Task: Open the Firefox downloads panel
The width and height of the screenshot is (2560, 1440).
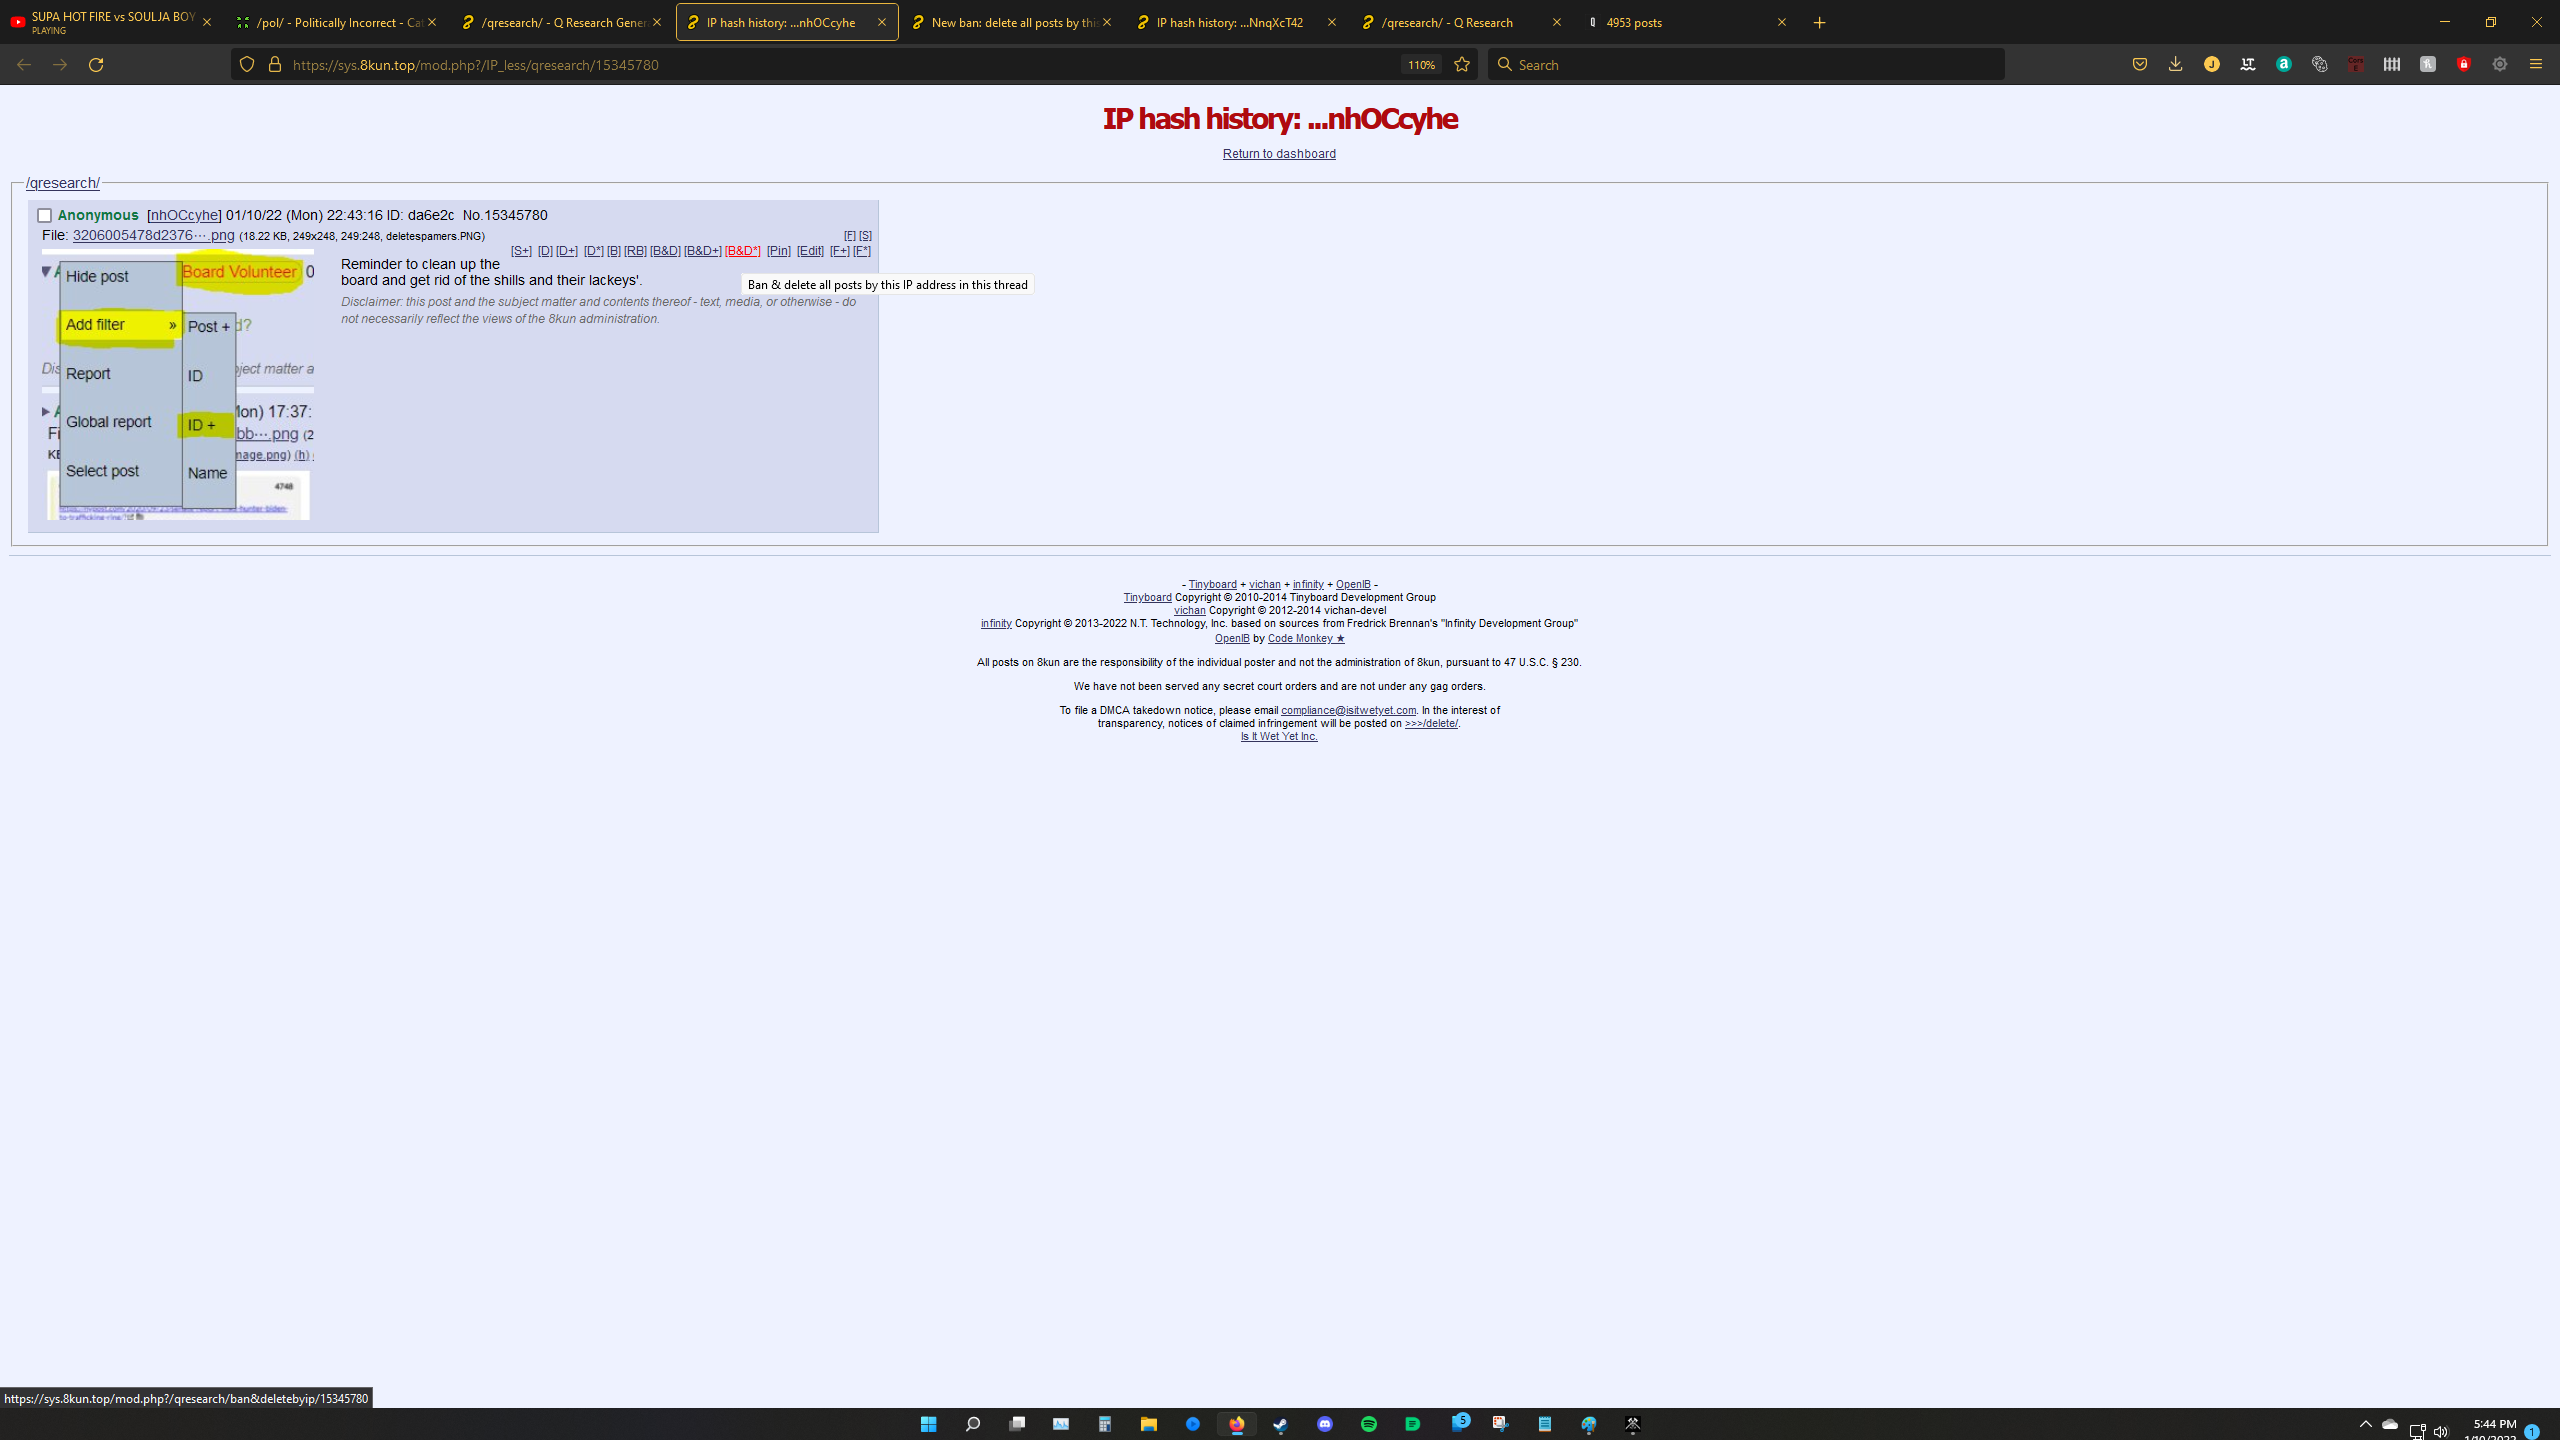Action: coord(2175,64)
